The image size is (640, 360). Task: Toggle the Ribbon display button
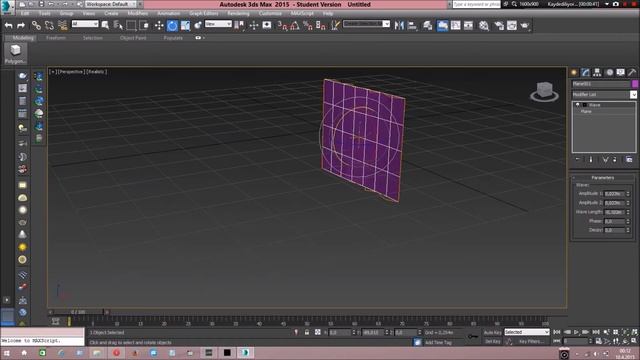[442, 25]
